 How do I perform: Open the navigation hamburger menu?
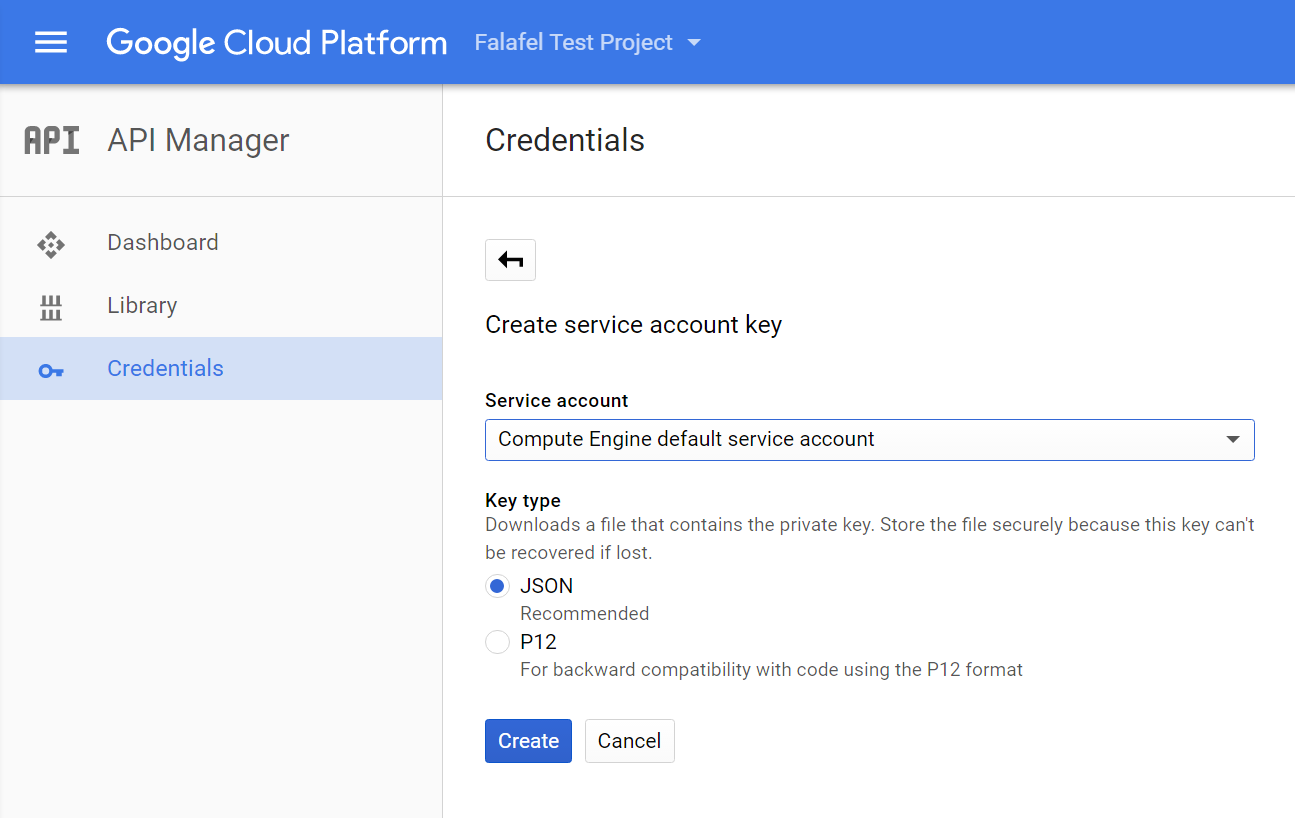[50, 41]
